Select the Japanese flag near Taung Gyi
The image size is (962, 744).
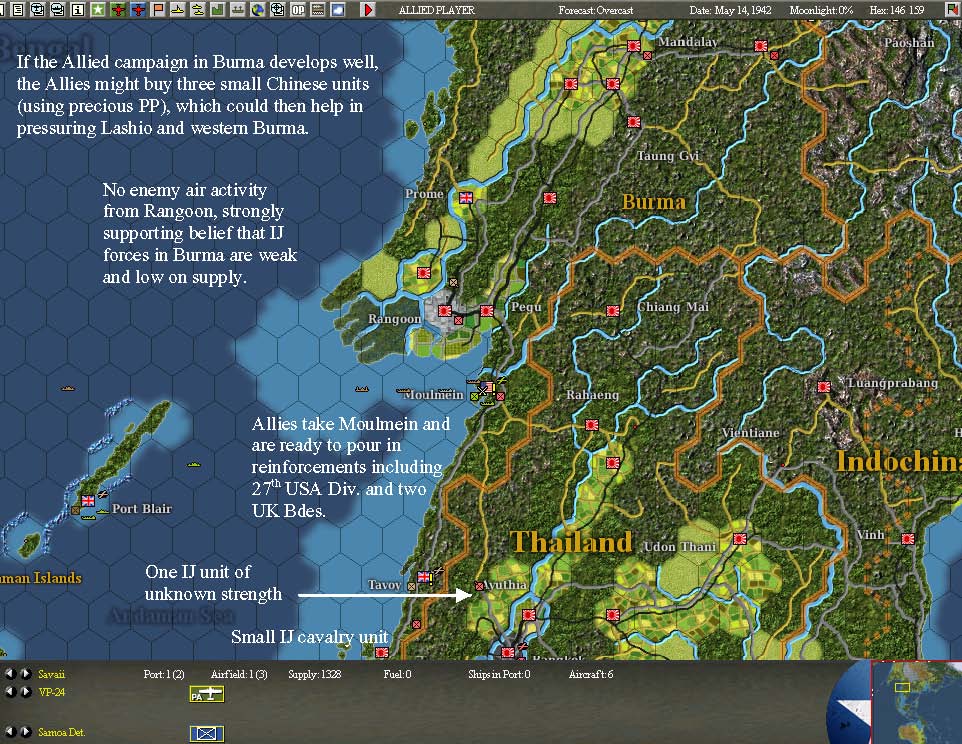tap(634, 122)
